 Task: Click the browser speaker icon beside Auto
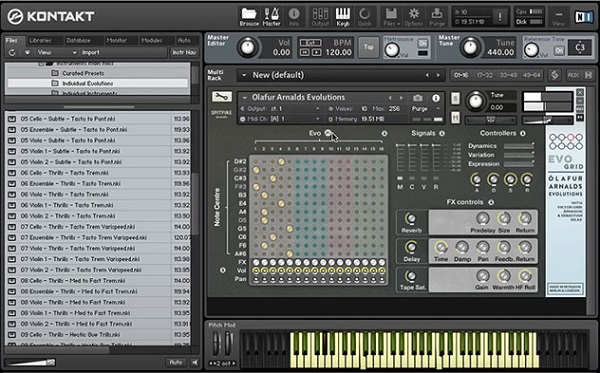click(195, 362)
